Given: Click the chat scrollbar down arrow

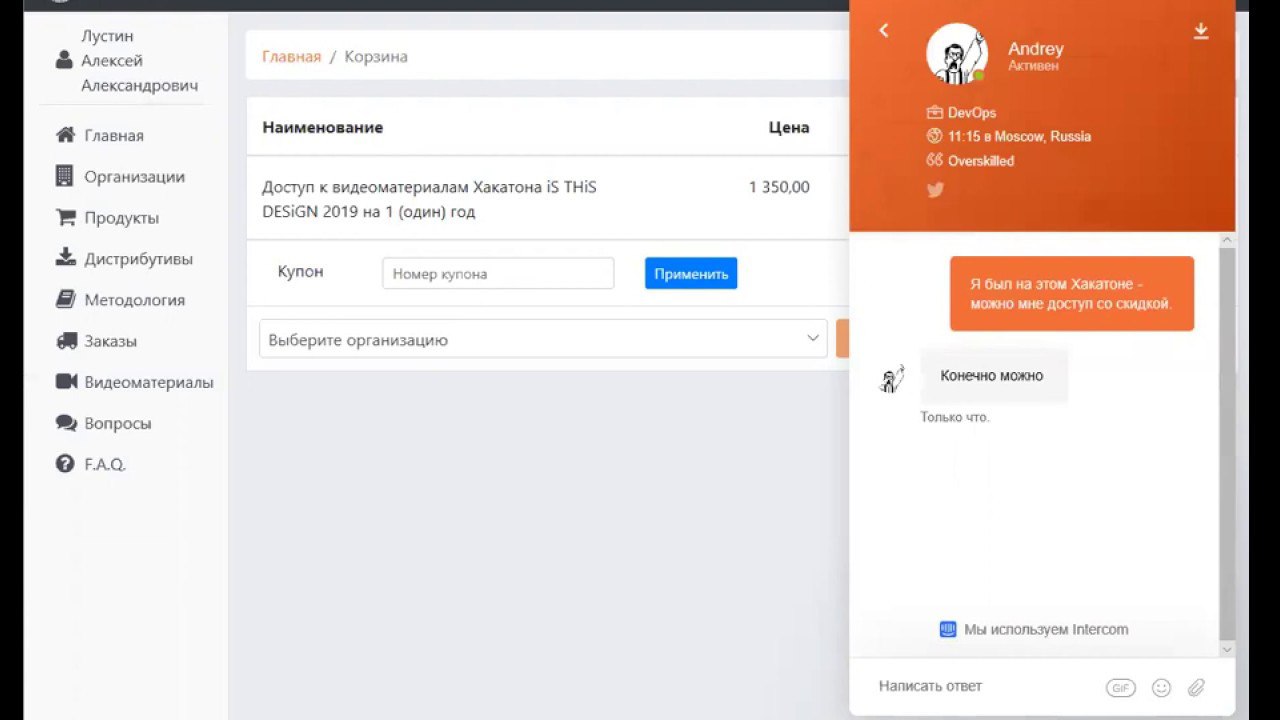Looking at the screenshot, I should (x=1228, y=649).
